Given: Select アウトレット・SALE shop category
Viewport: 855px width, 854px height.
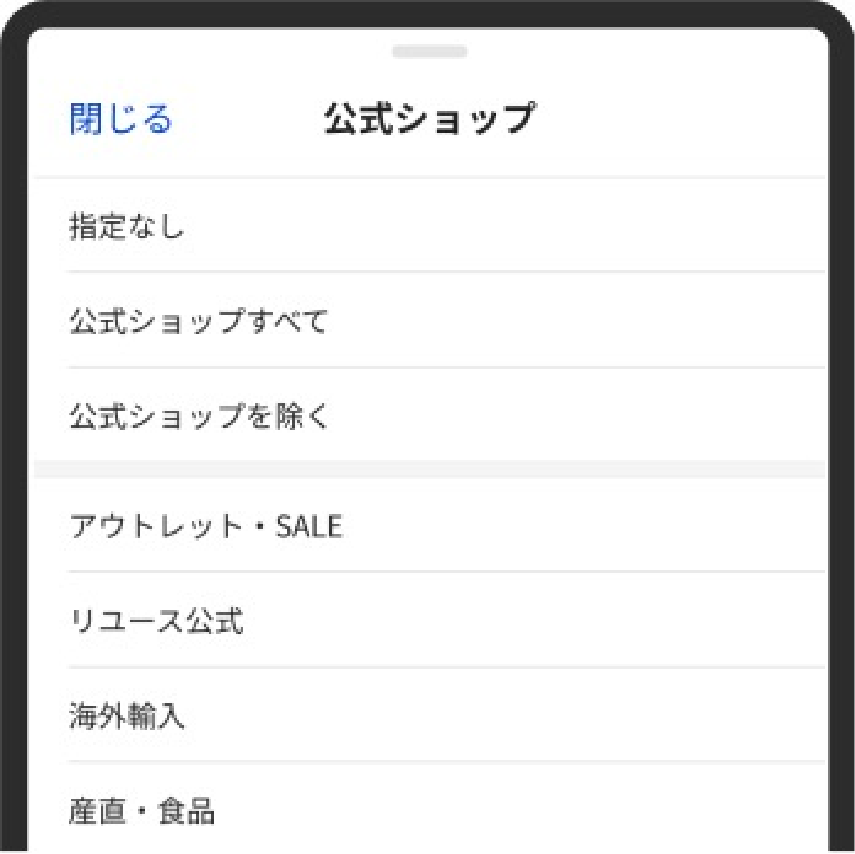Looking at the screenshot, I should pos(429,525).
